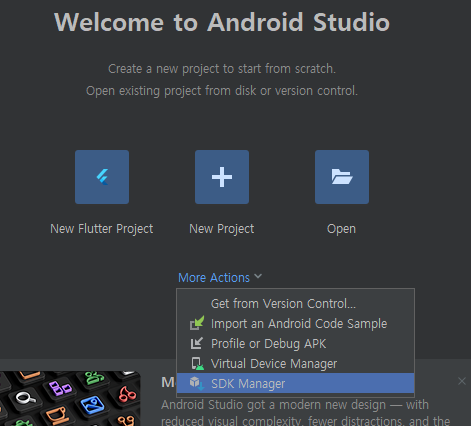471x426 pixels.
Task: Click the Open label under folder
Action: point(341,229)
